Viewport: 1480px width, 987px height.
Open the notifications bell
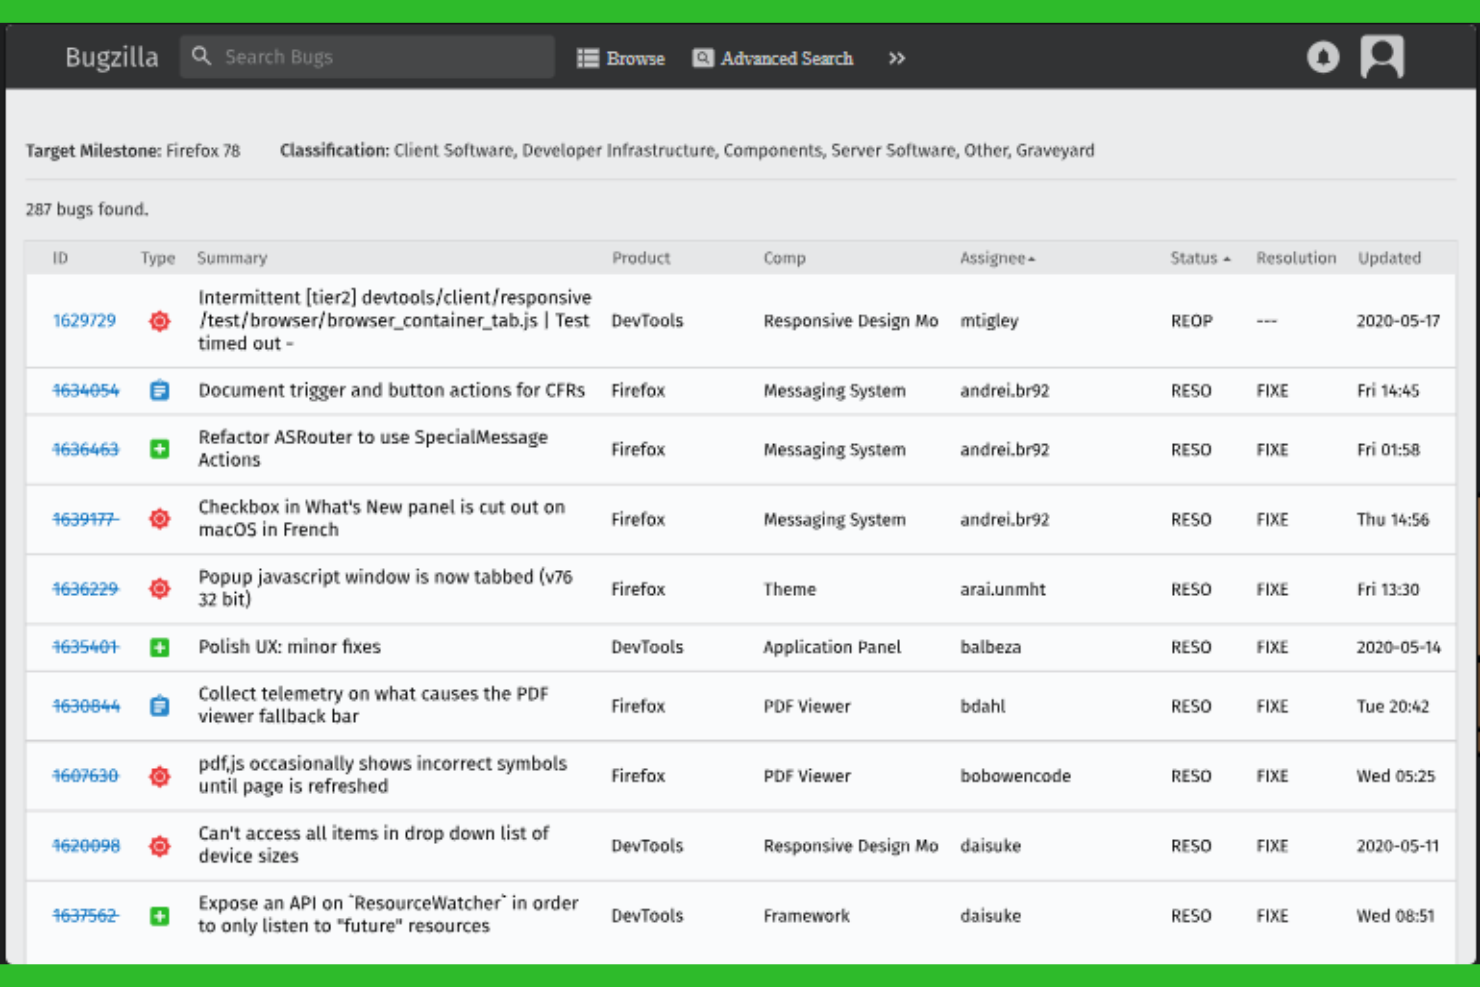pos(1322,57)
